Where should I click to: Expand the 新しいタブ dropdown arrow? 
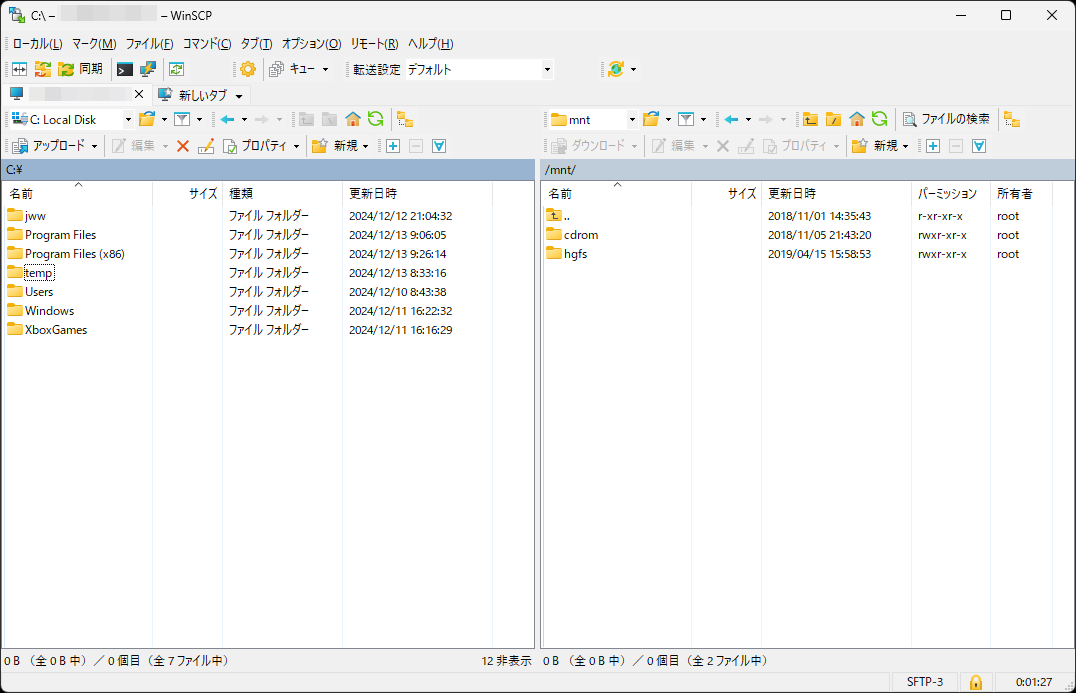pyautogui.click(x=237, y=95)
